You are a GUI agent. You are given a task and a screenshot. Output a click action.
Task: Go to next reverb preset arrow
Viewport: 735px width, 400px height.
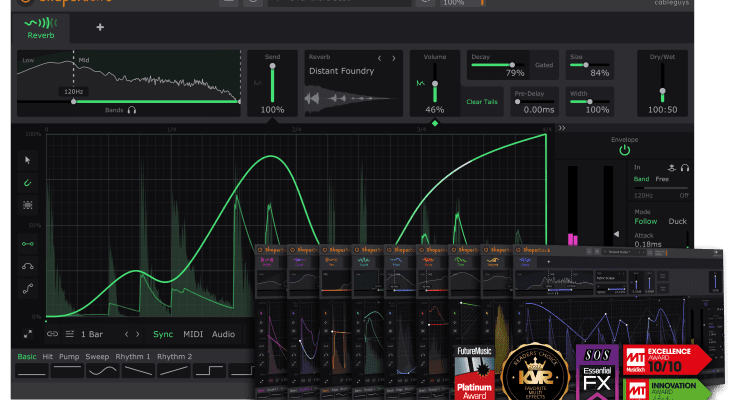(394, 58)
